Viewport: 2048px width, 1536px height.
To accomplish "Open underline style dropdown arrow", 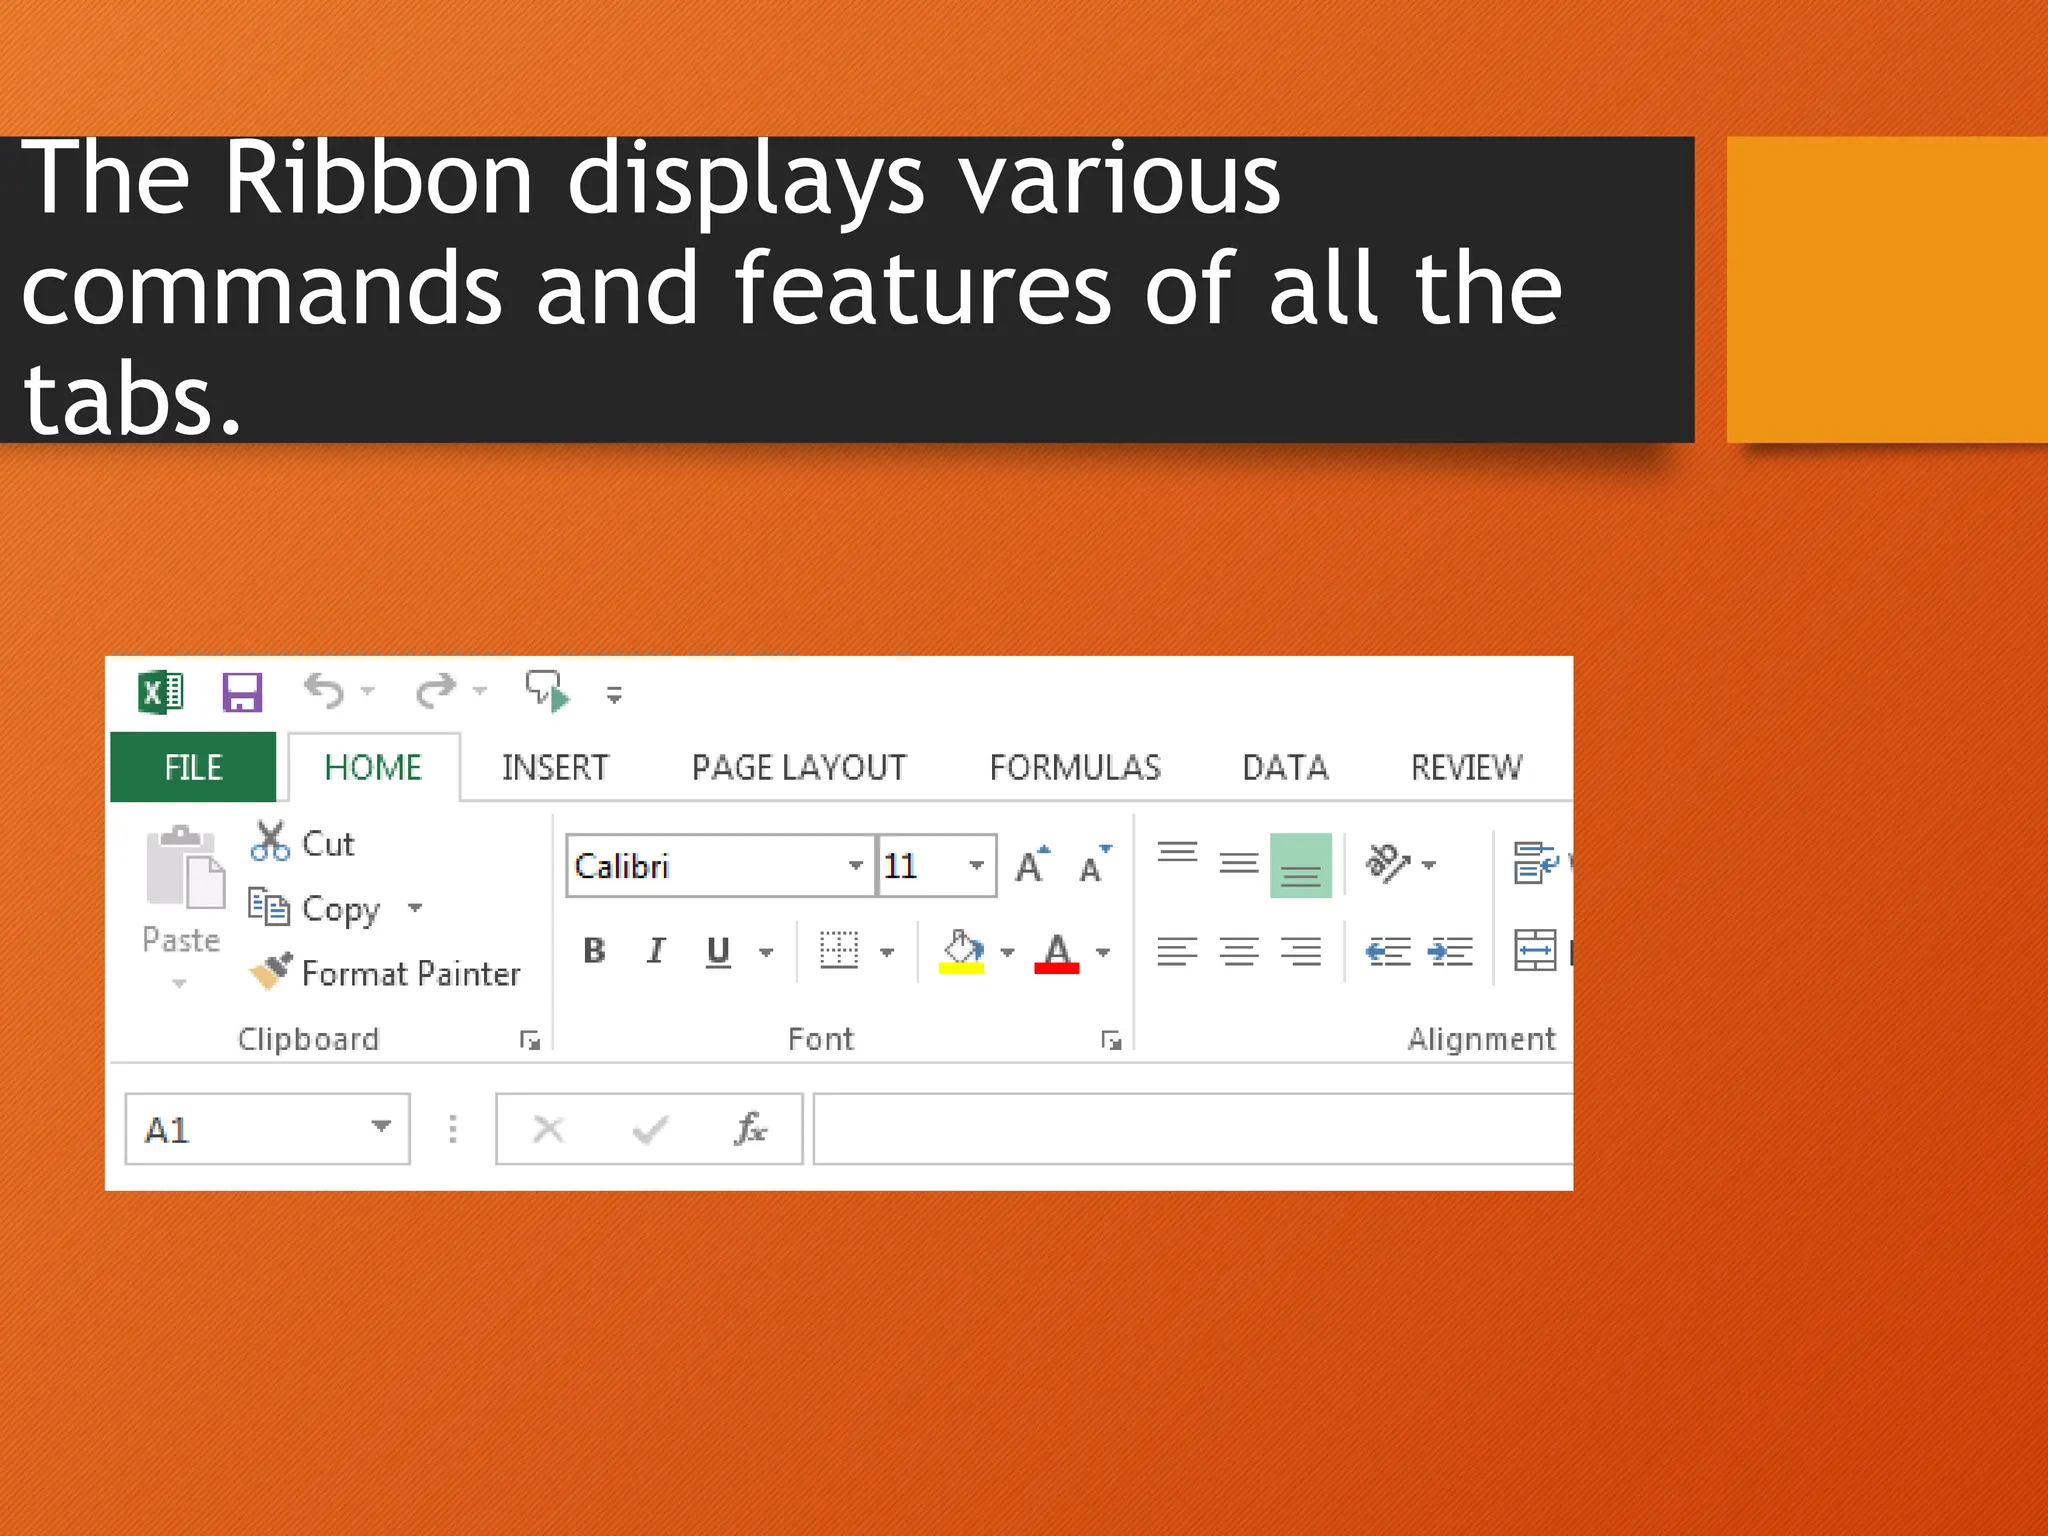I will coord(766,952).
